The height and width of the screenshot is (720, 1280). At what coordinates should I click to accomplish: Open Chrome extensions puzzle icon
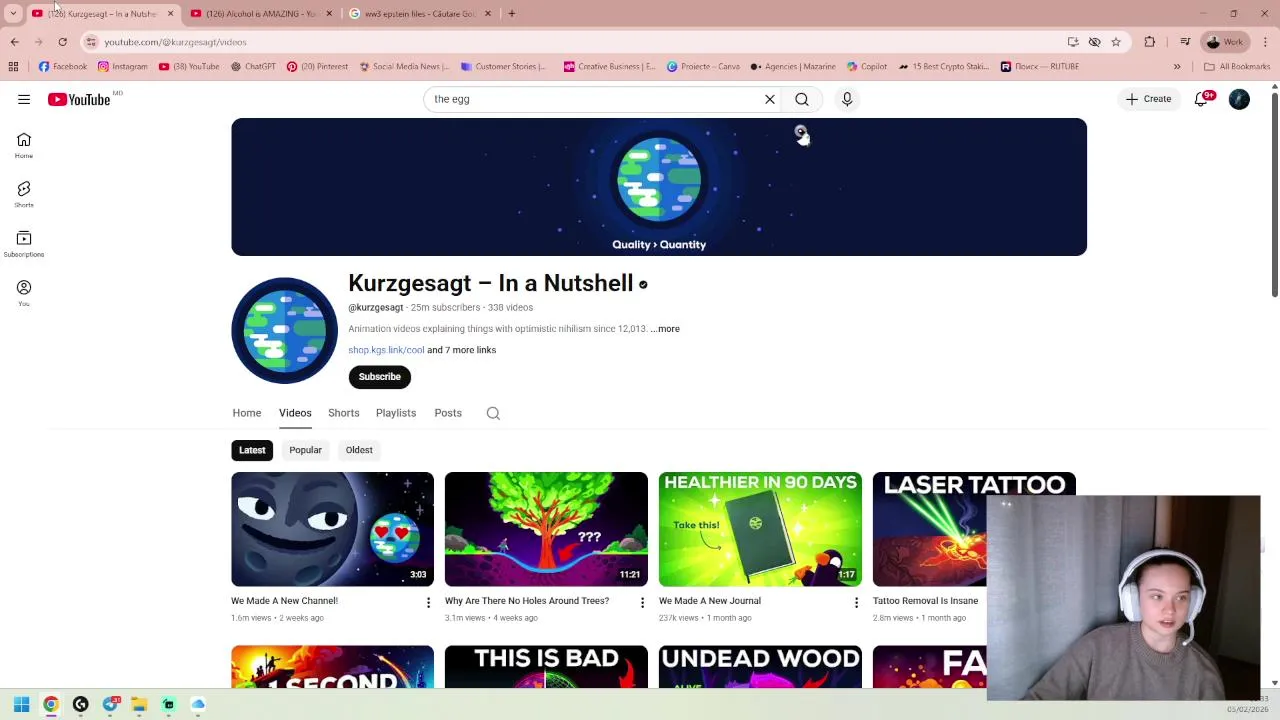(x=1149, y=42)
